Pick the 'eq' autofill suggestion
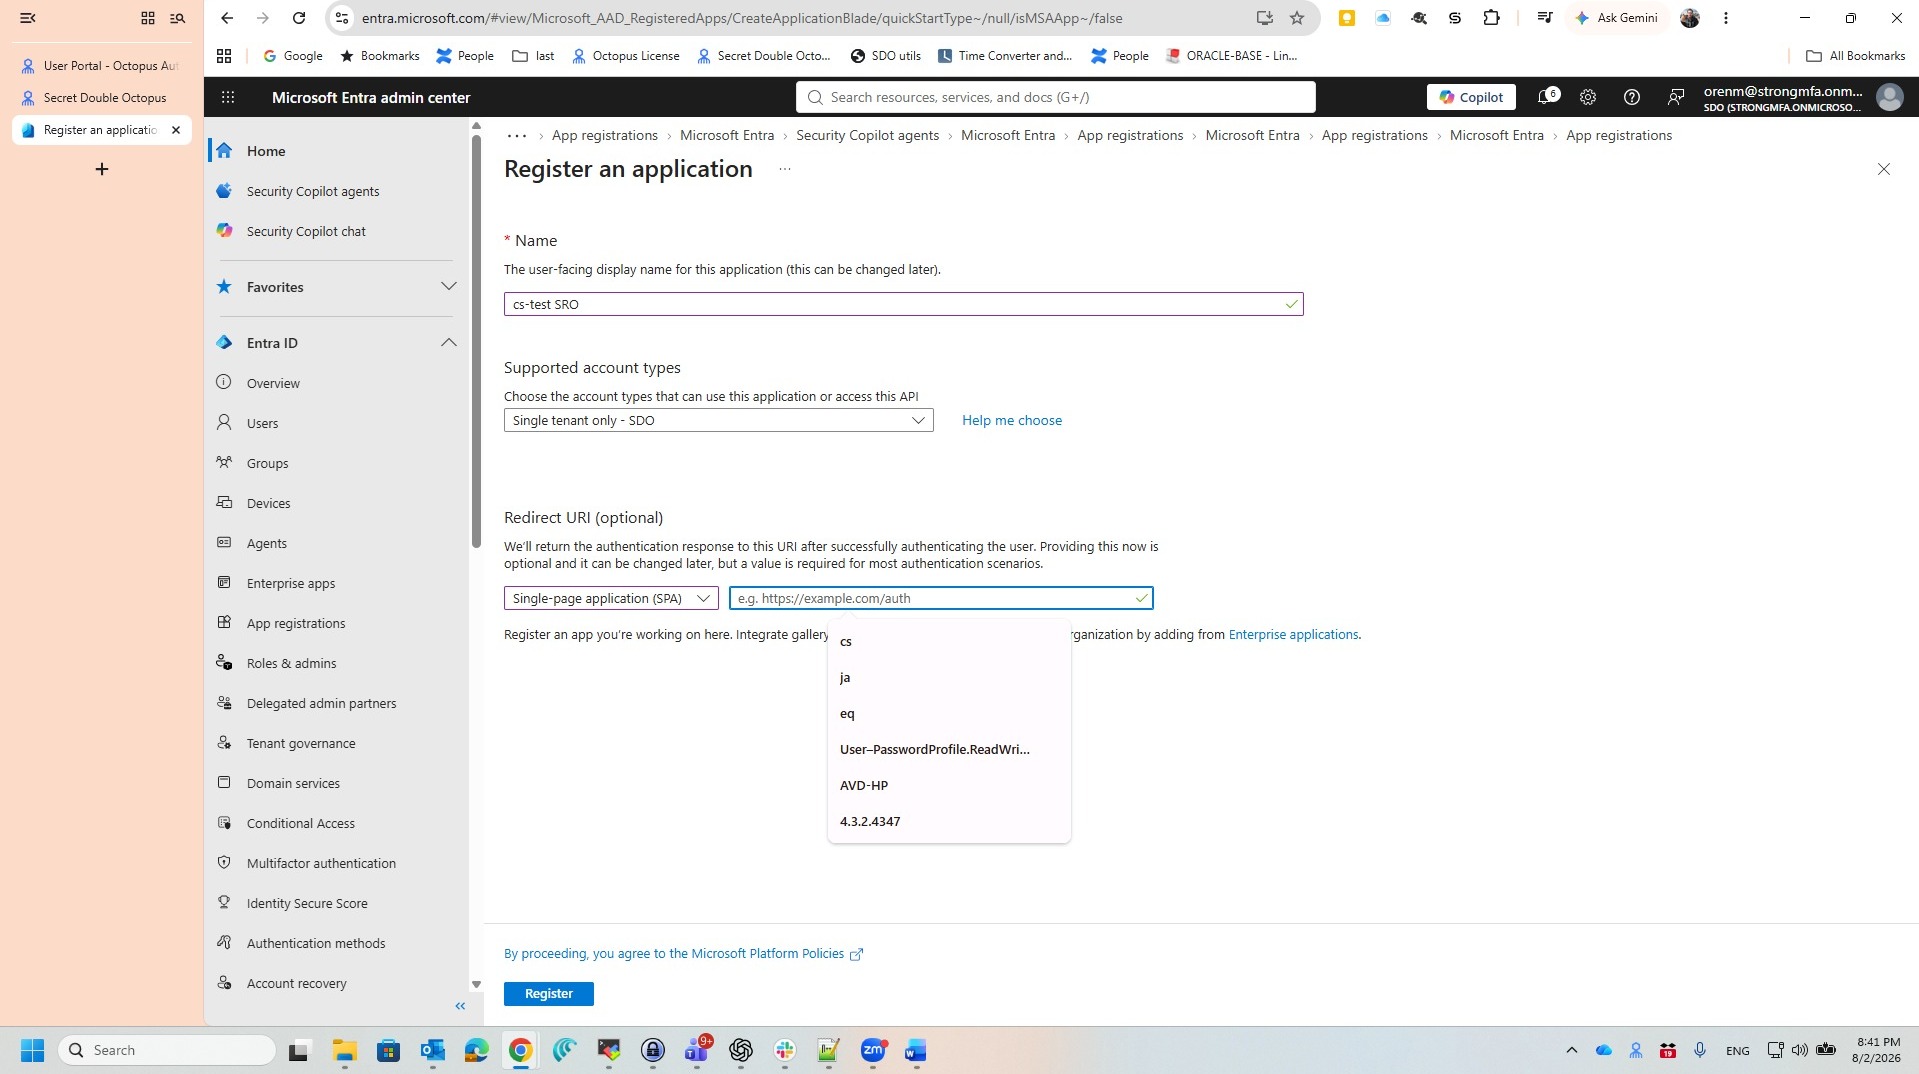This screenshot has width=1919, height=1074. coord(949,713)
